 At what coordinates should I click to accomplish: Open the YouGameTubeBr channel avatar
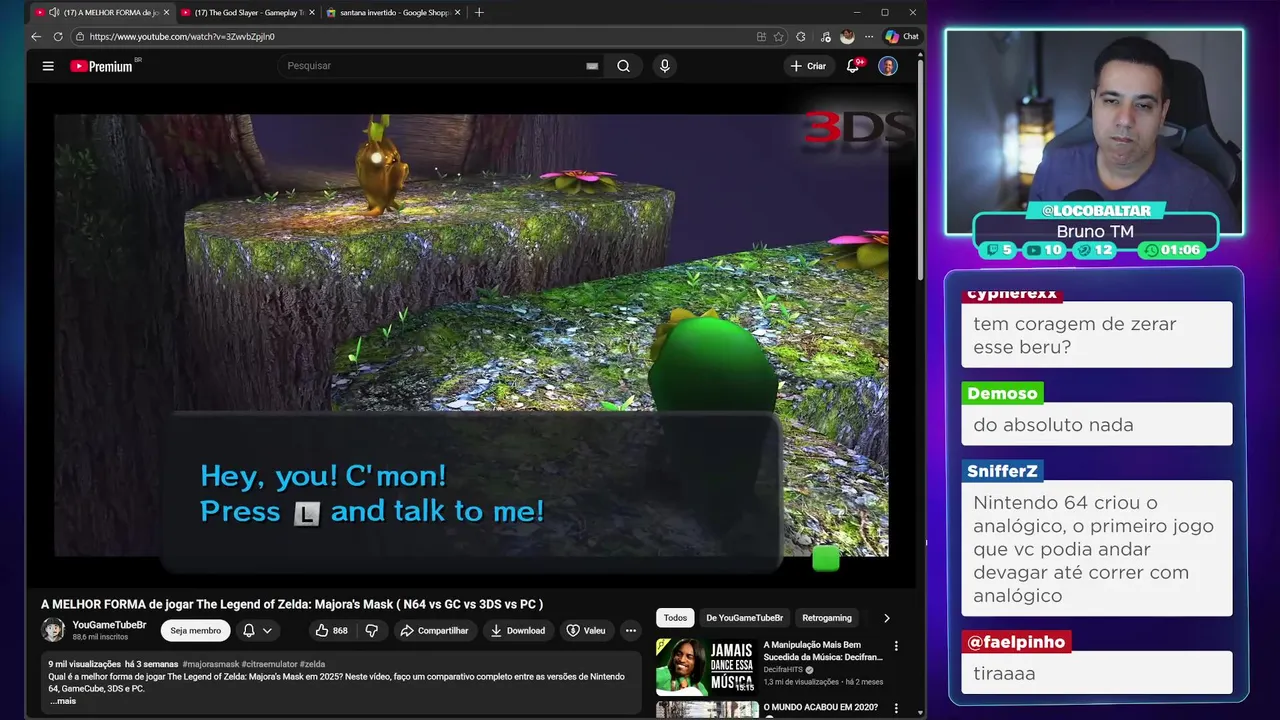tap(53, 630)
